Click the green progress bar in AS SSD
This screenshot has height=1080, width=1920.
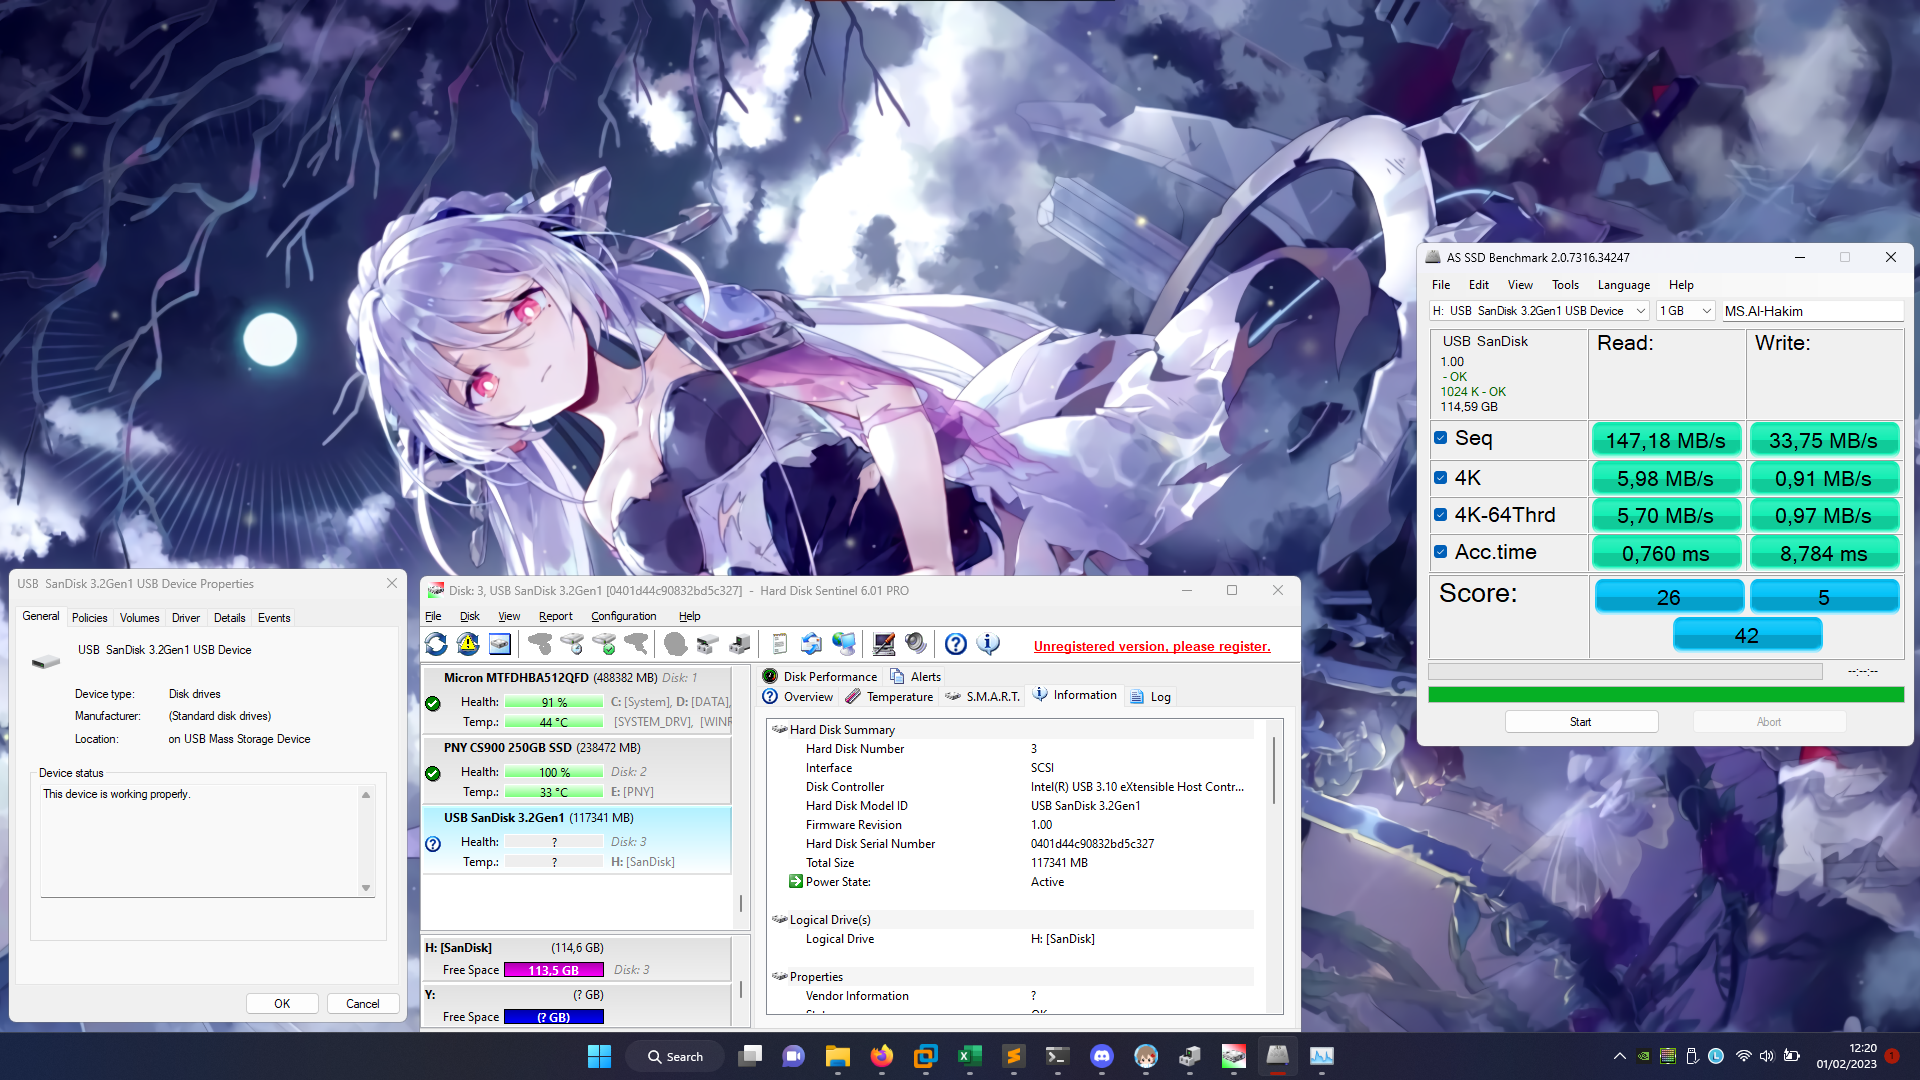pyautogui.click(x=1666, y=695)
